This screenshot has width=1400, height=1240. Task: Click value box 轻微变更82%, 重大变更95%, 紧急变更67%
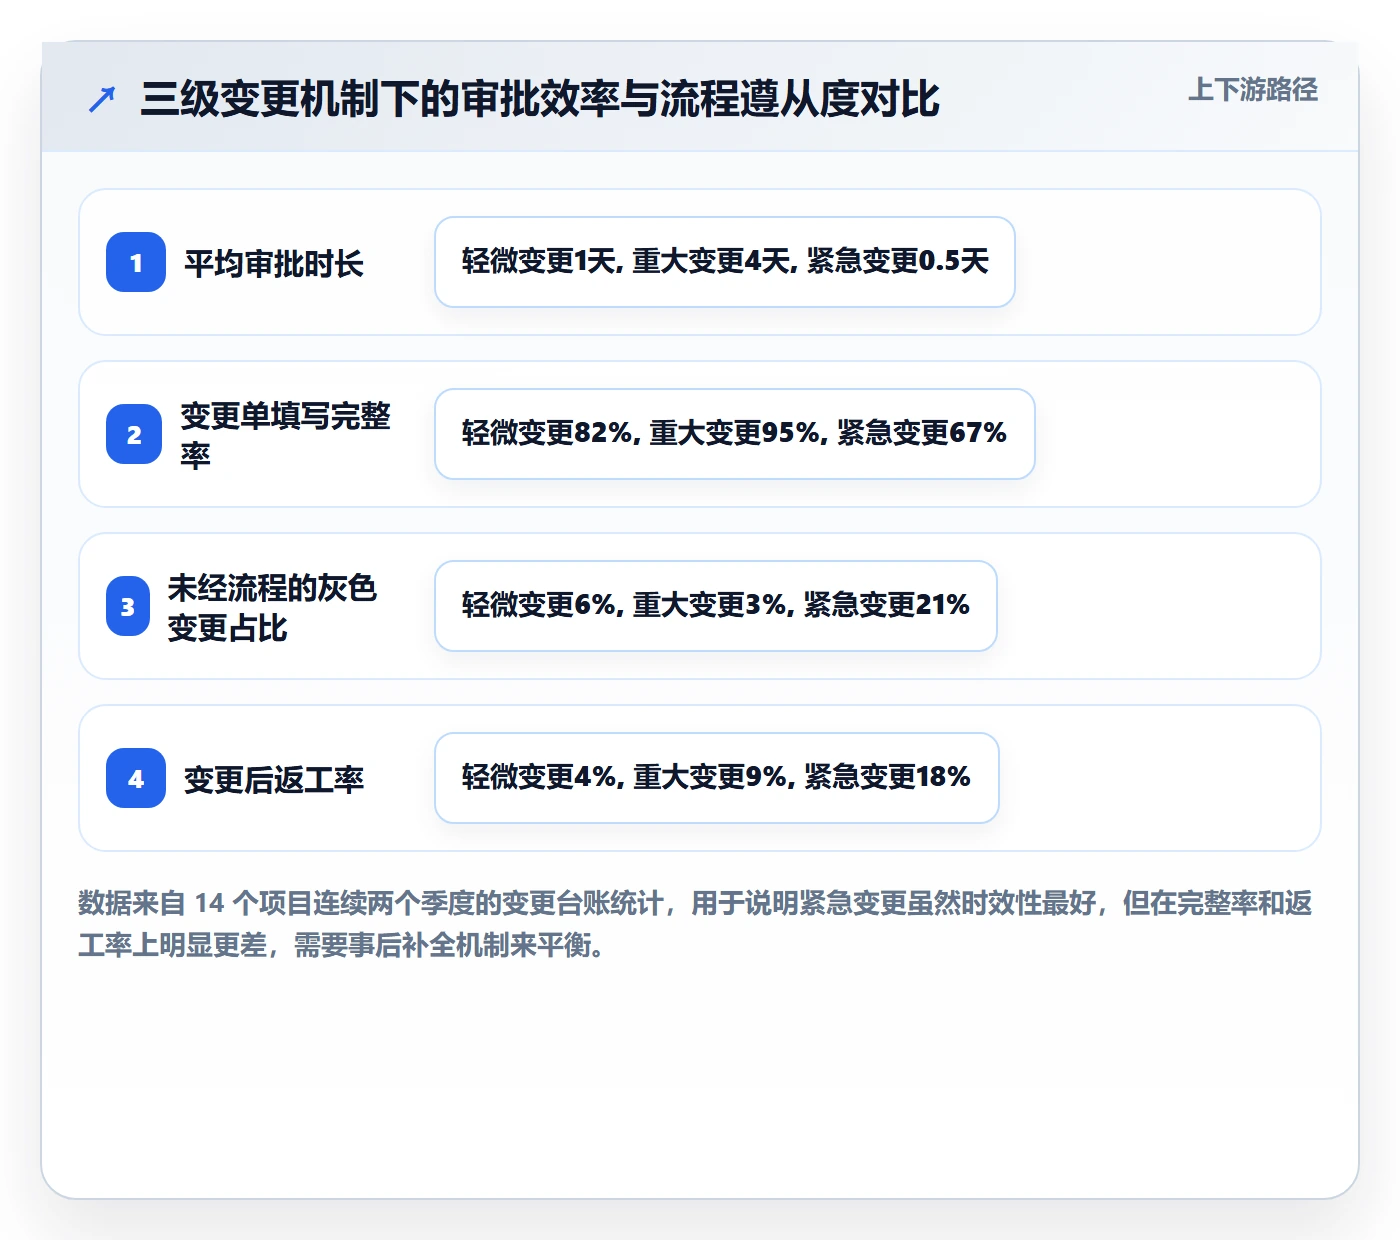tap(735, 434)
